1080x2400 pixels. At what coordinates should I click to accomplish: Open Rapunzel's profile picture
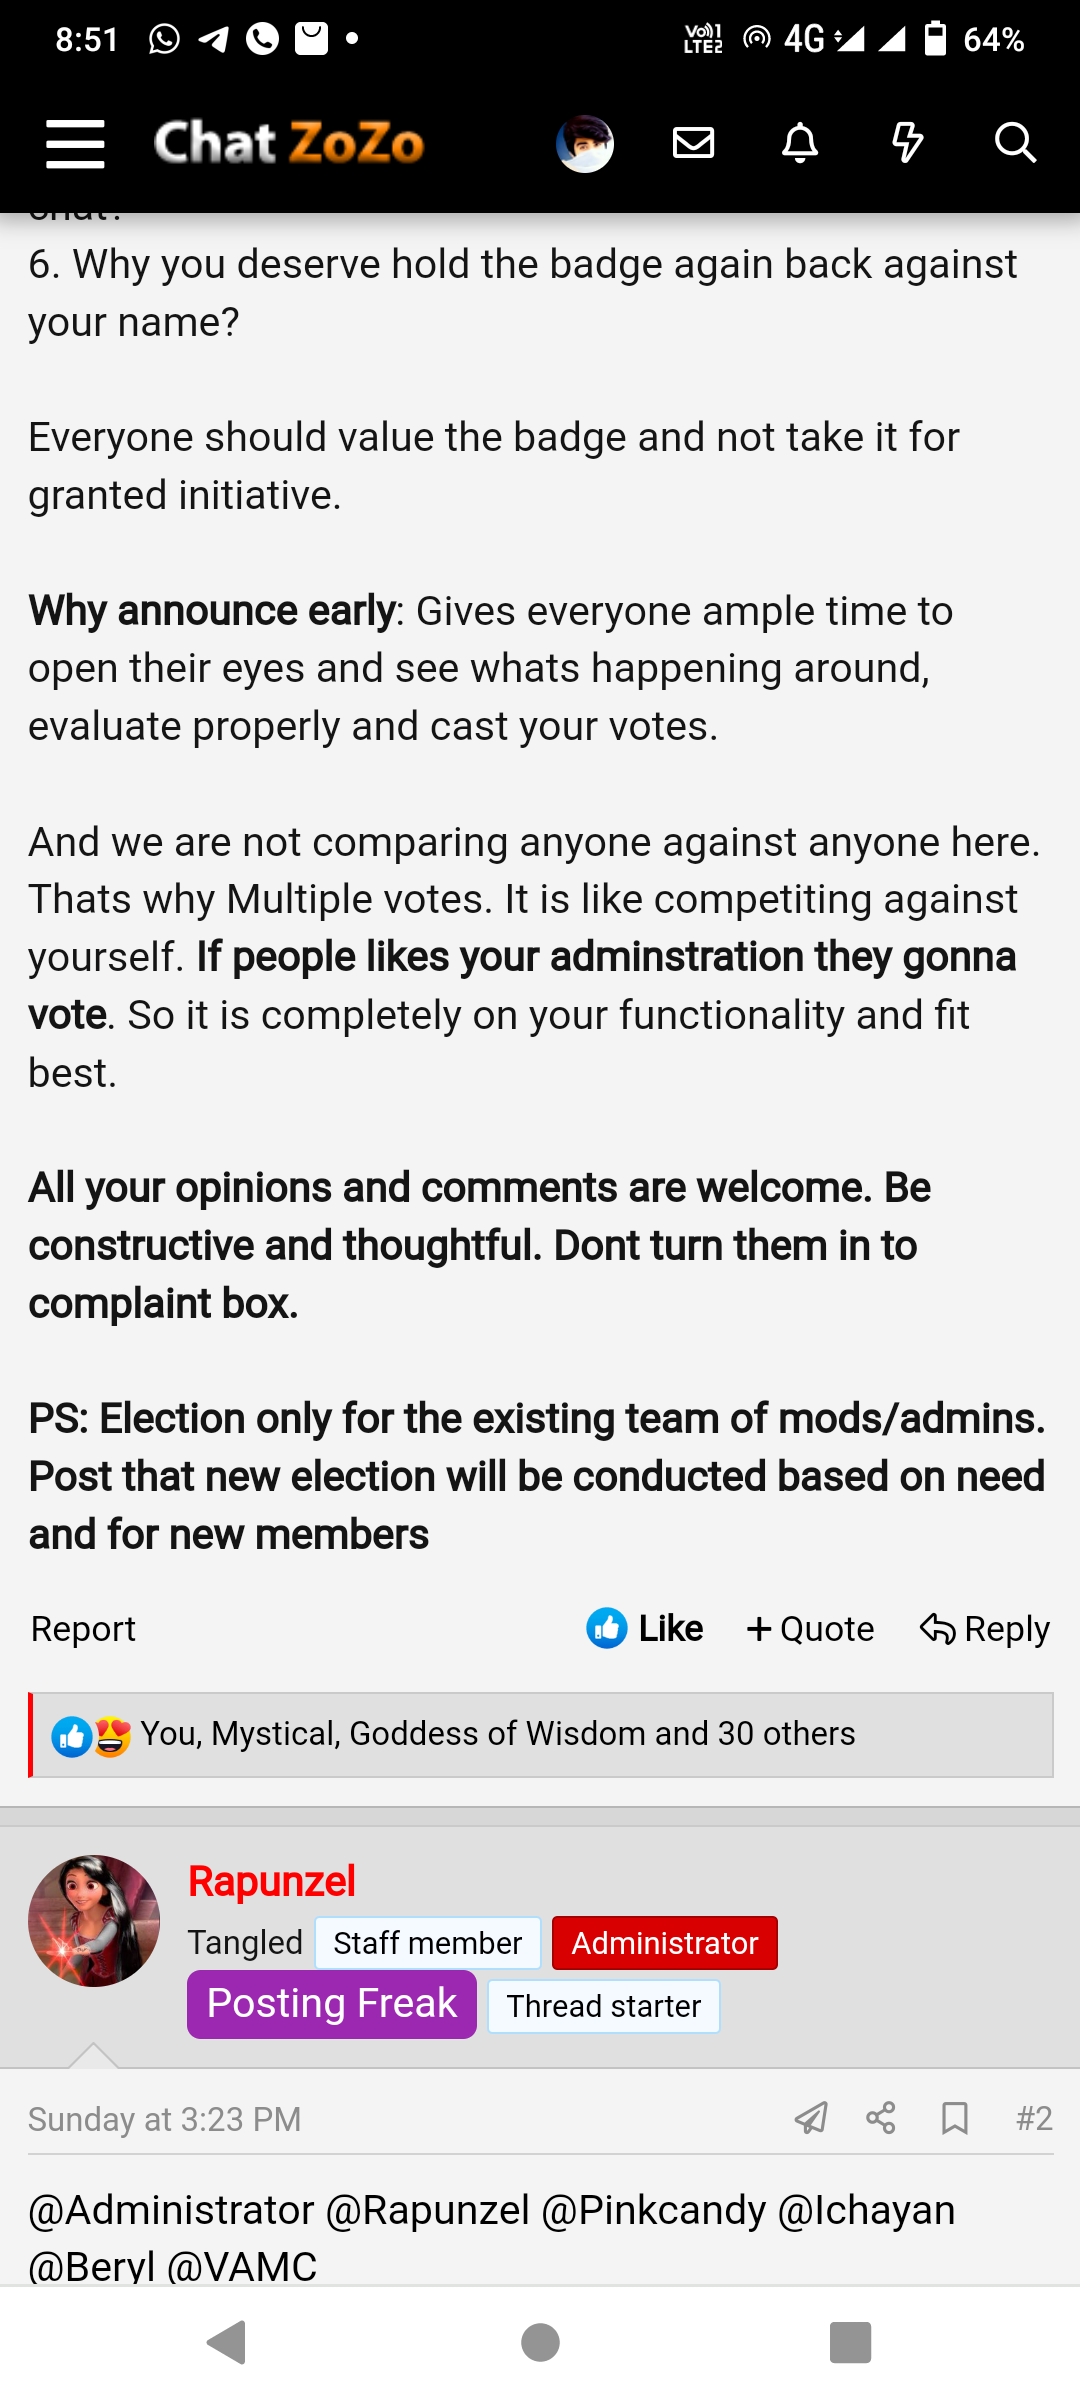tap(94, 1921)
